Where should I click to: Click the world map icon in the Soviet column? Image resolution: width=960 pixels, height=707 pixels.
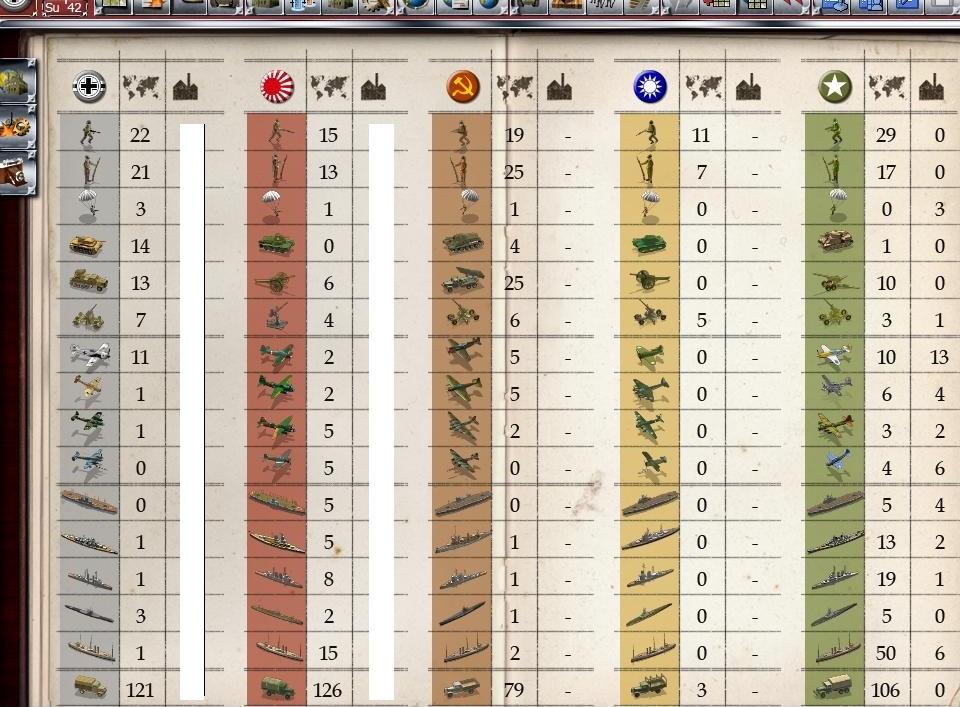click(514, 88)
